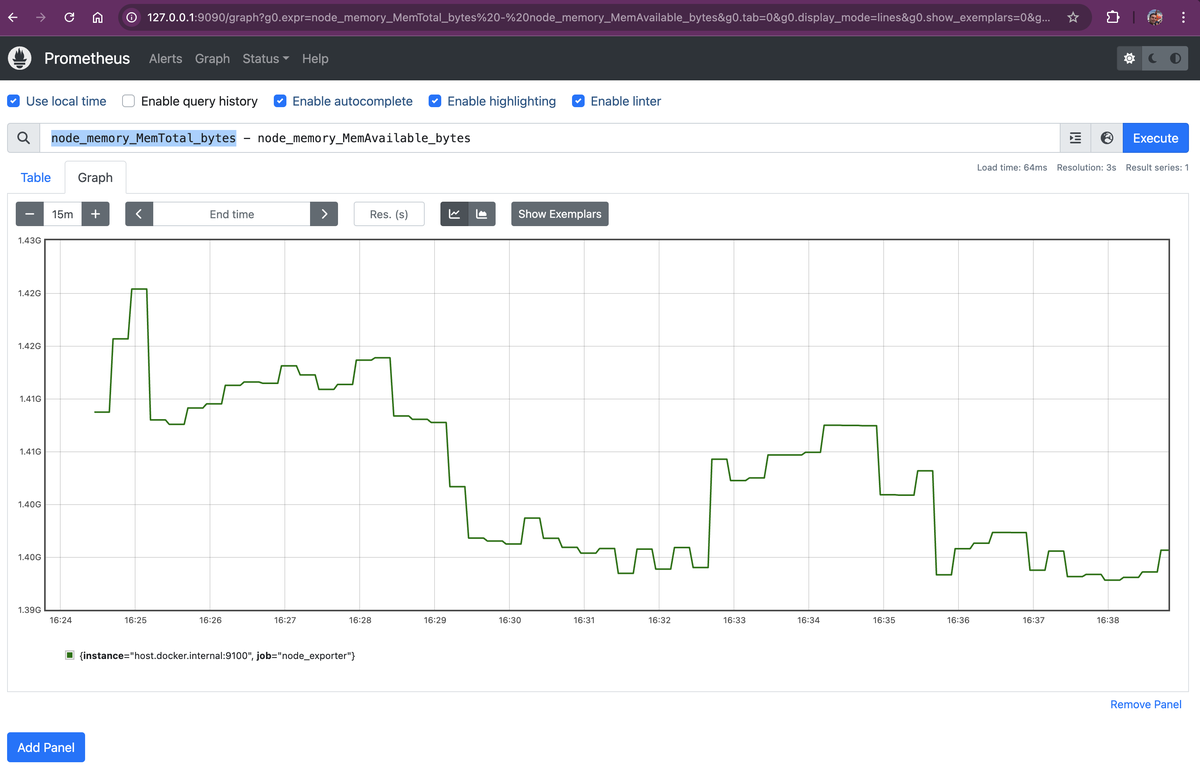This screenshot has height=776, width=1200.
Task: Click the Prometheus logo icon
Action: coord(20,58)
